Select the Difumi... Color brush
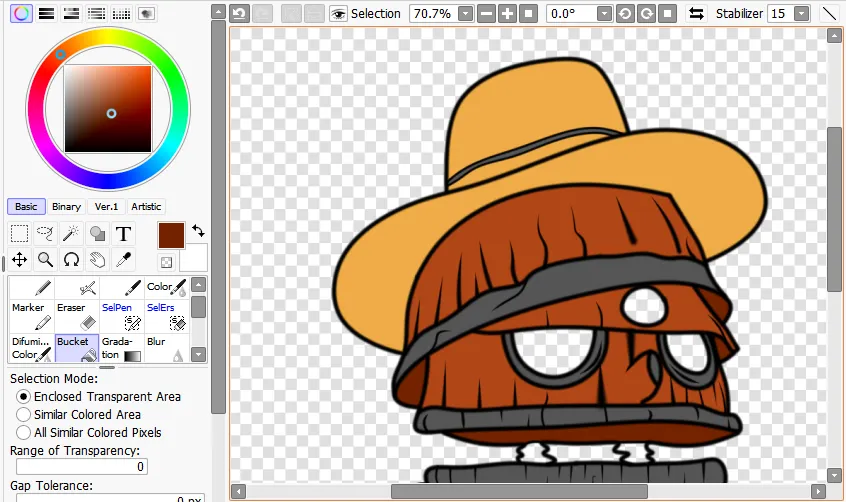846x502 pixels. point(31,348)
